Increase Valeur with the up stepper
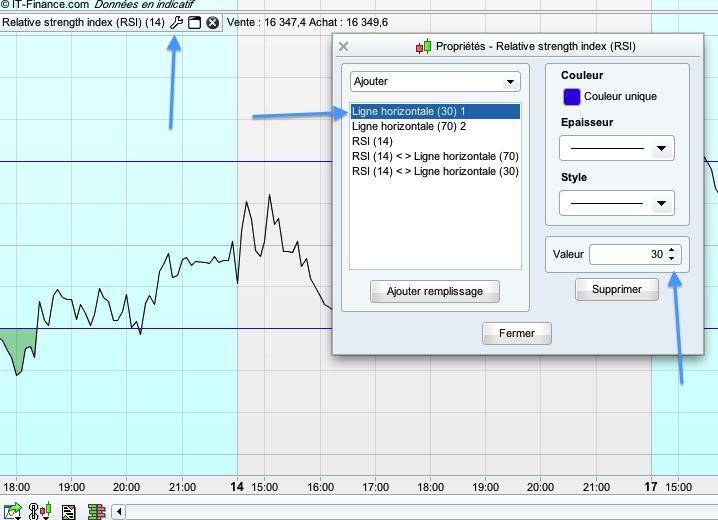The height and width of the screenshot is (520, 718). 672,250
